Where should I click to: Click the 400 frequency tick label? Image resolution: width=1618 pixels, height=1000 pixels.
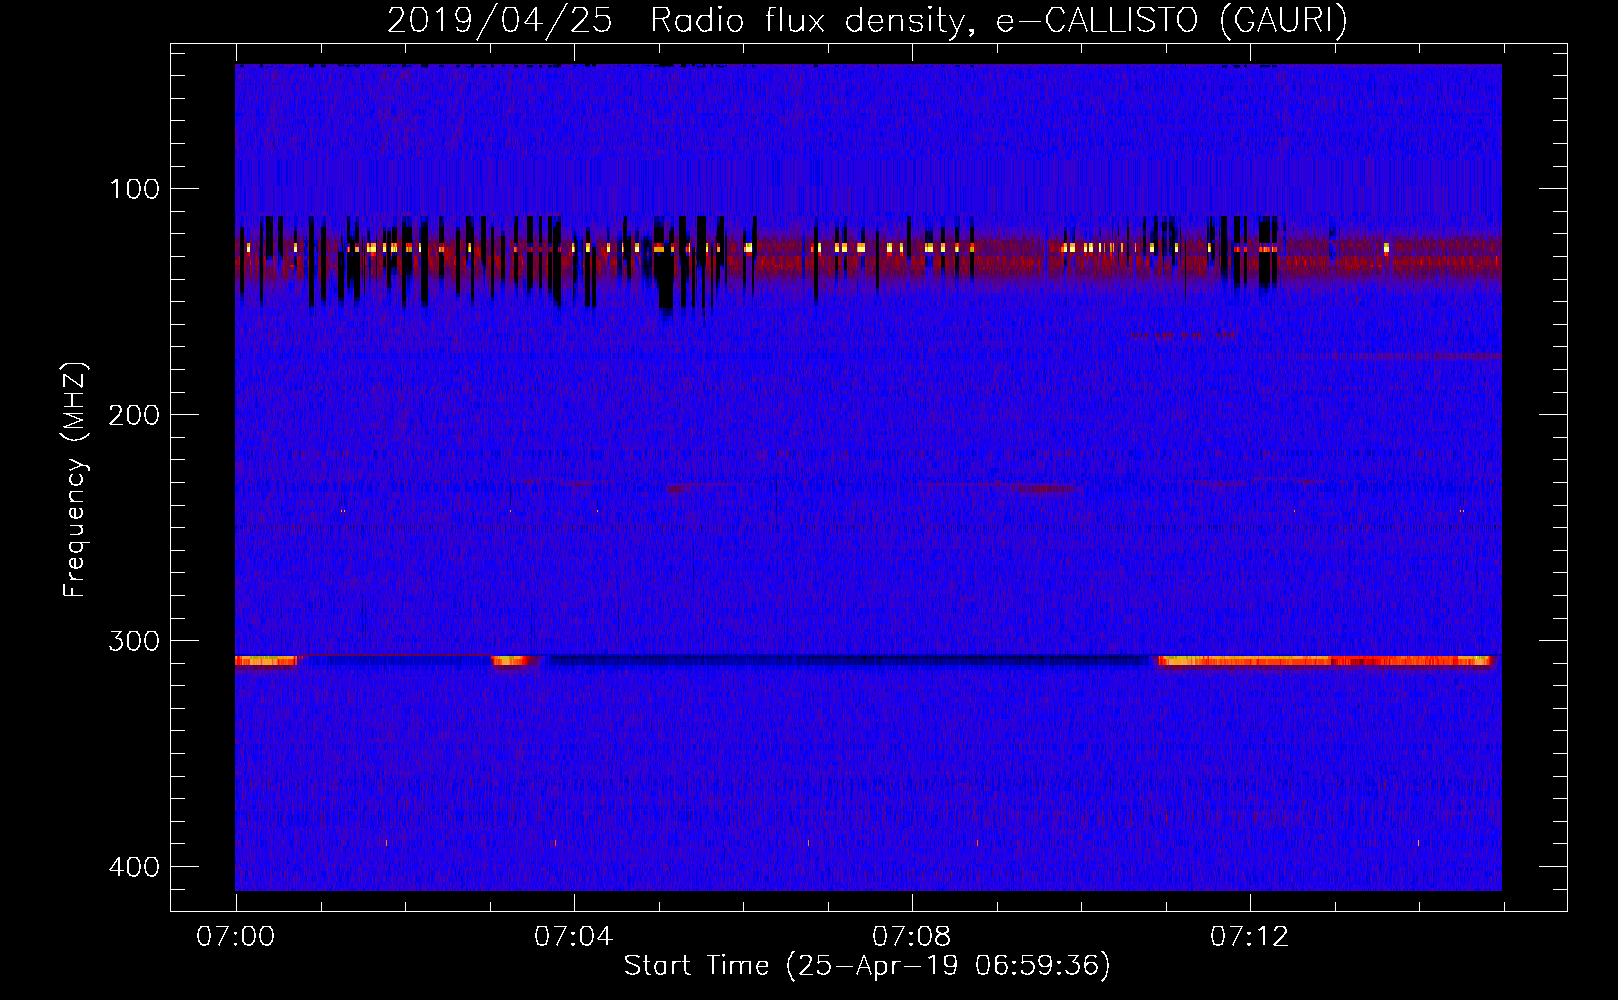[134, 867]
